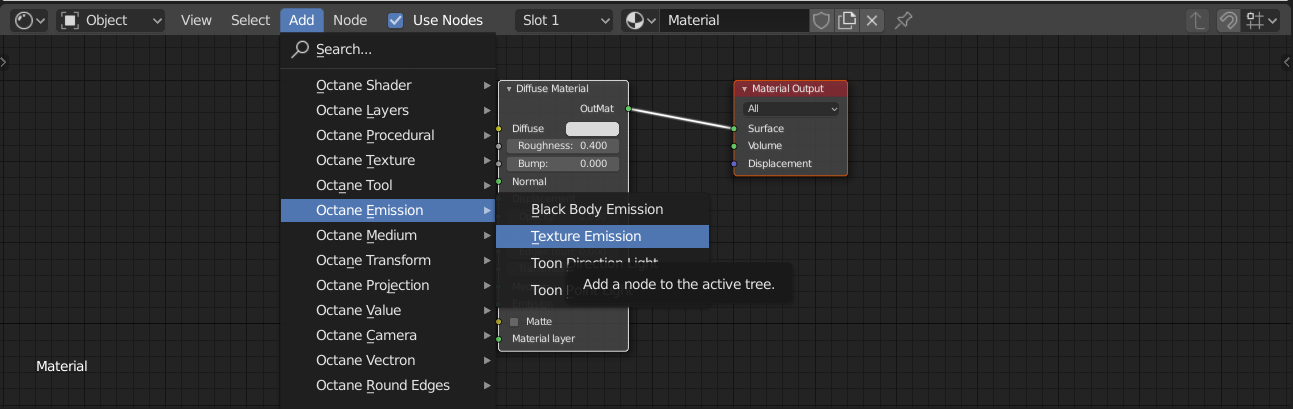Click the Diffuse color swatch

click(592, 128)
